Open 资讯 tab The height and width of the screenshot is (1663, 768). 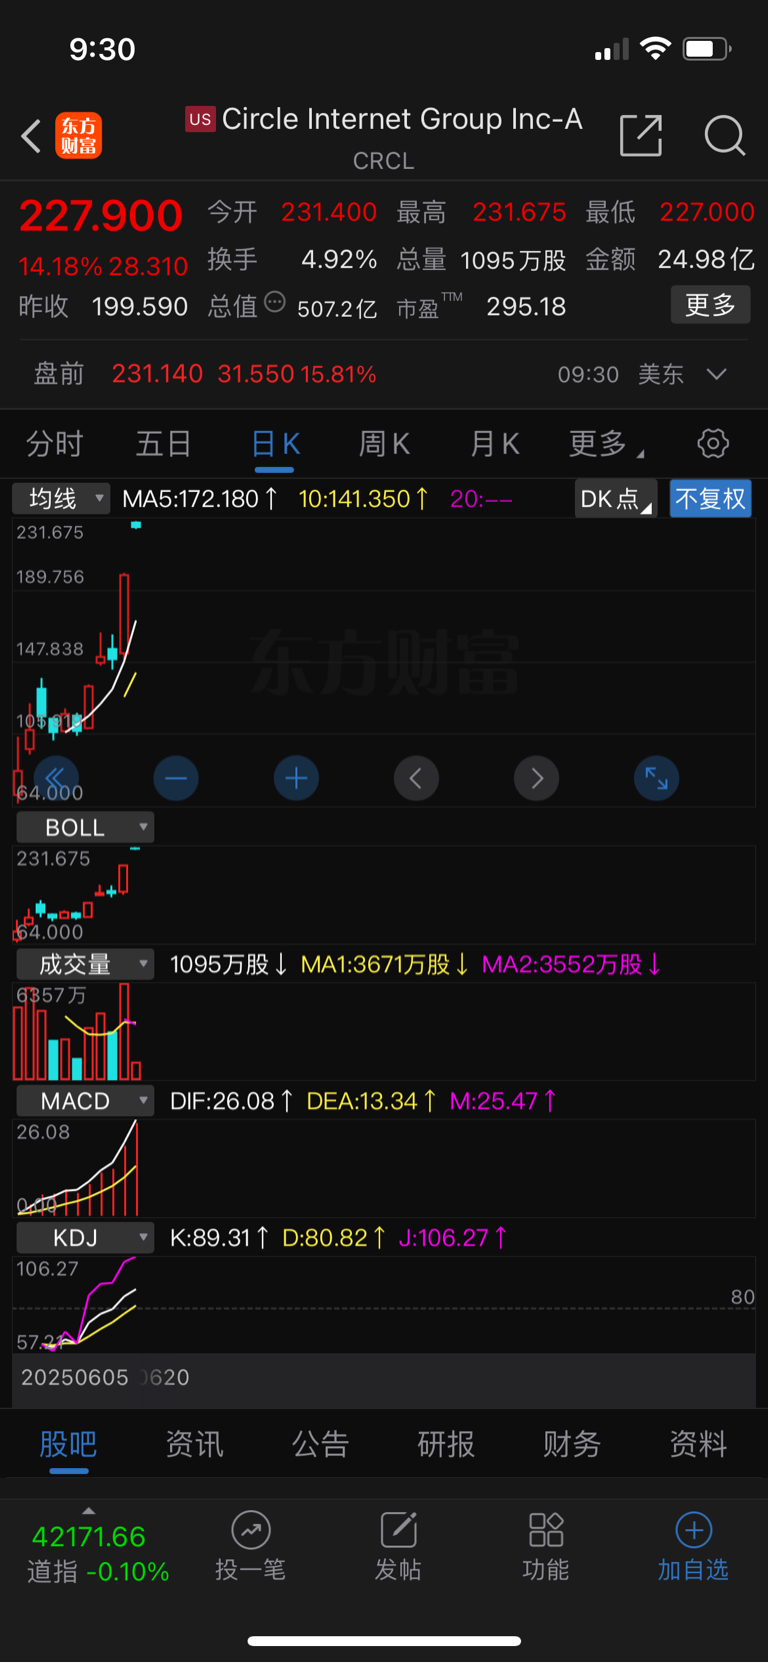(x=194, y=1444)
